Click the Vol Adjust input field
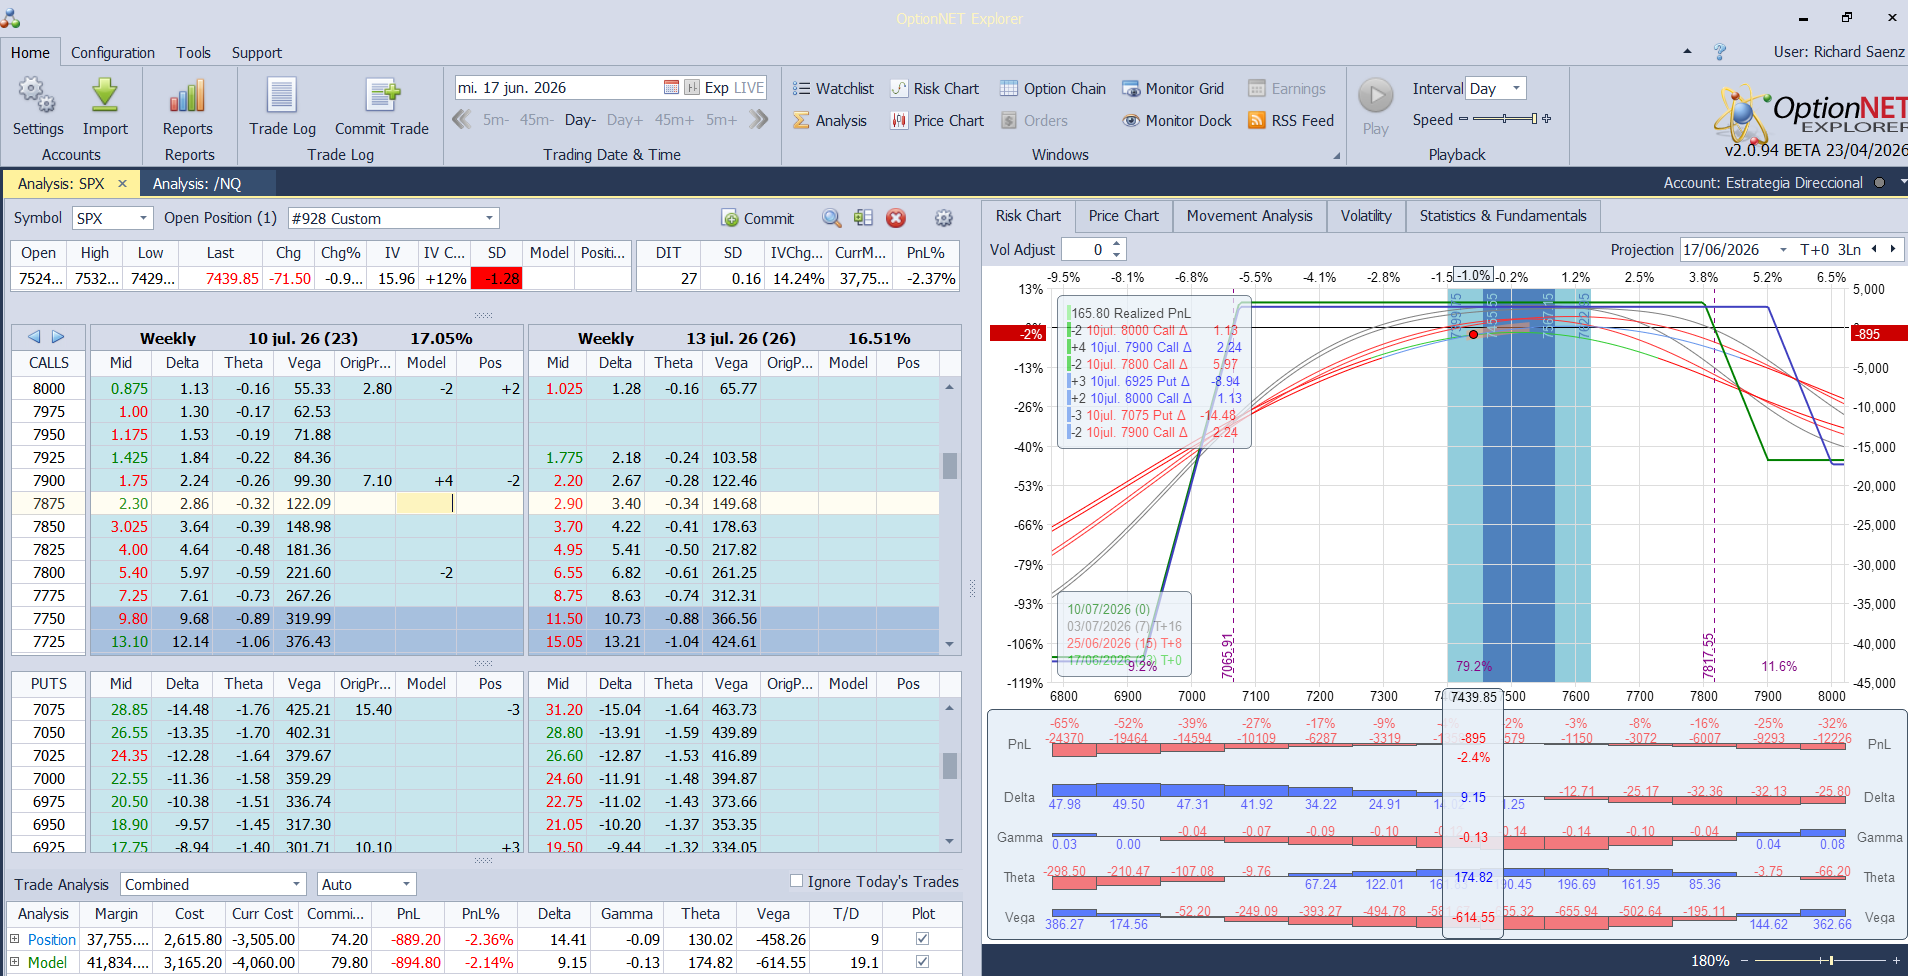 (1085, 250)
